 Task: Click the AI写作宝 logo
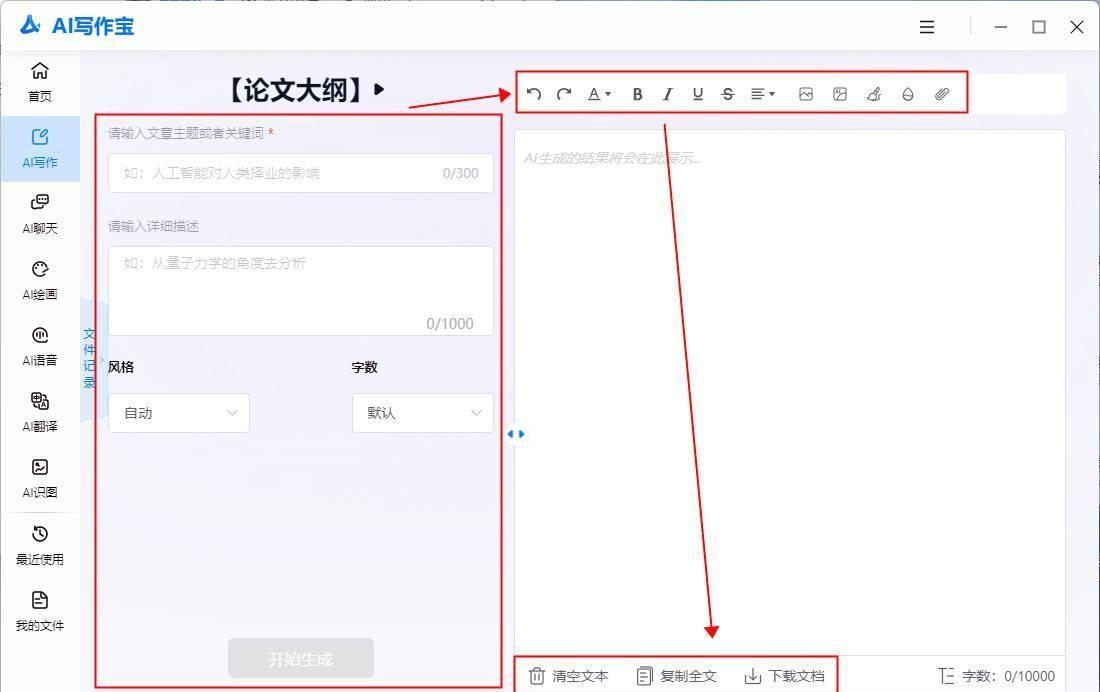76,26
